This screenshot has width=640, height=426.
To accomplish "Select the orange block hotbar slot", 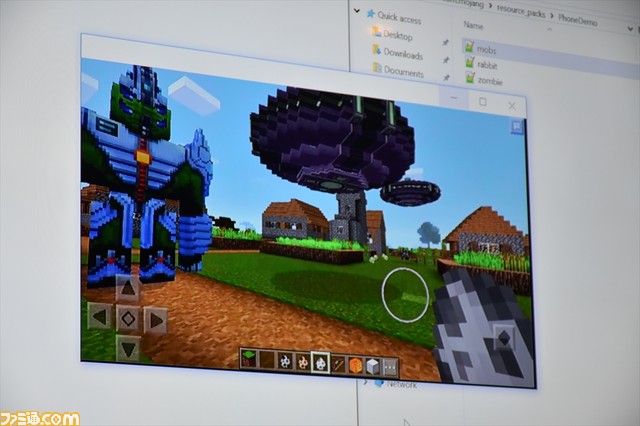I will 356,366.
